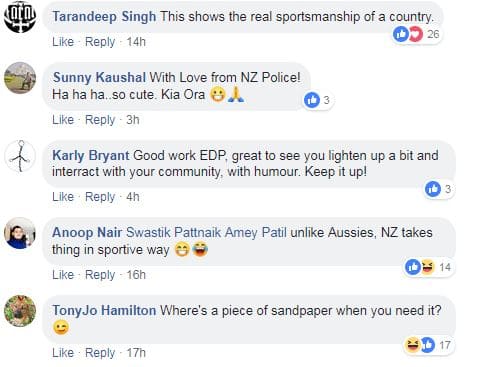Click the 14h timestamp on Tarandeep's comment
This screenshot has height=367, width=490.
pos(136,42)
